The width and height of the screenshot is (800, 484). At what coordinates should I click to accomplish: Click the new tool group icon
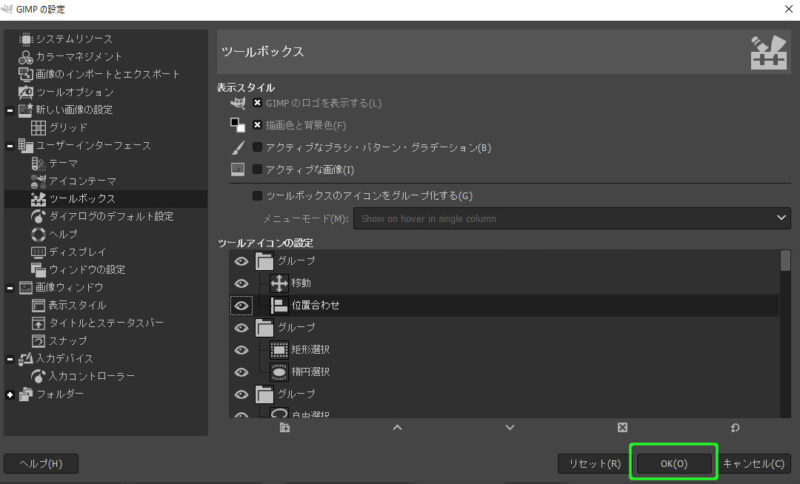click(x=285, y=427)
